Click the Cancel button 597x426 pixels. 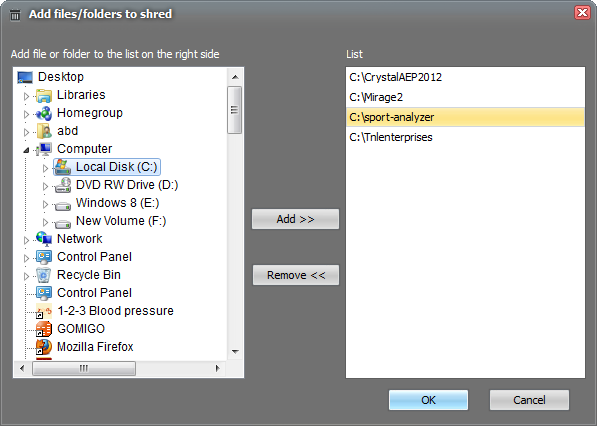529,400
